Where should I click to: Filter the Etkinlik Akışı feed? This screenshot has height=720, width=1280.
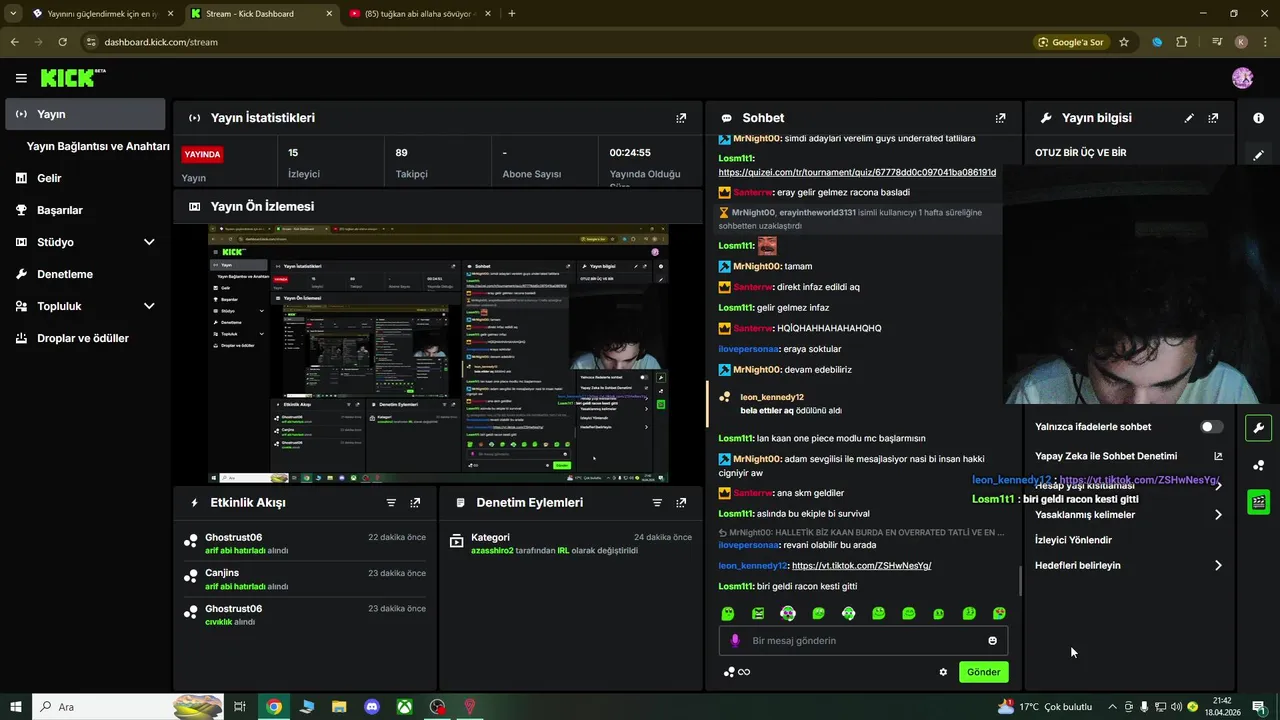click(391, 503)
